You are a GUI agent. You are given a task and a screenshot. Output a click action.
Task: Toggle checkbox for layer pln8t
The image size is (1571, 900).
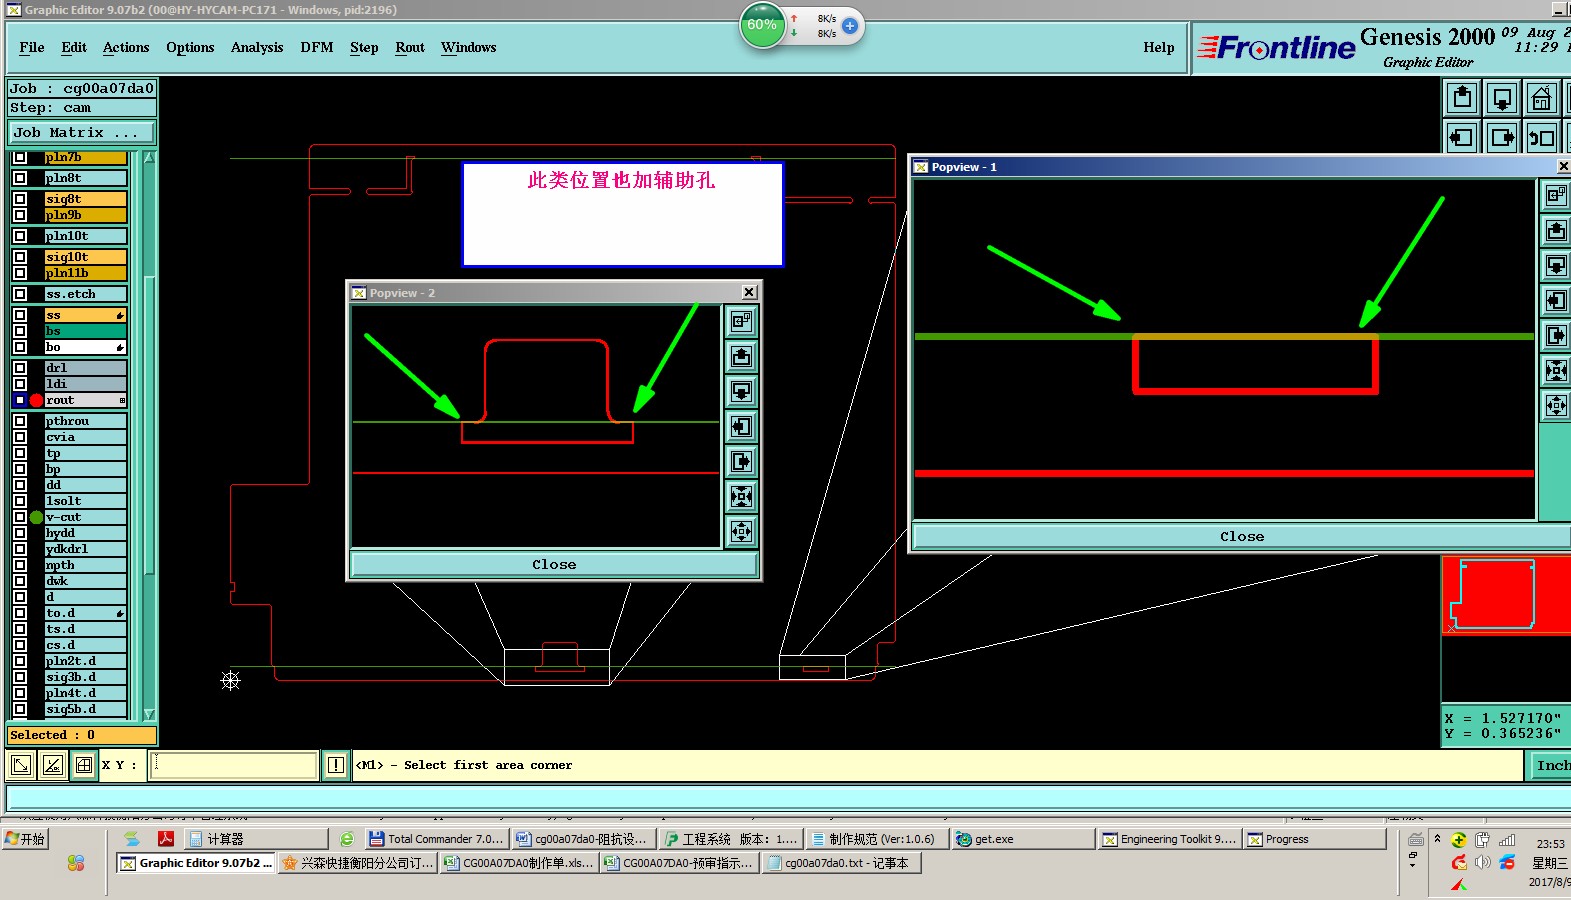pyautogui.click(x=20, y=178)
